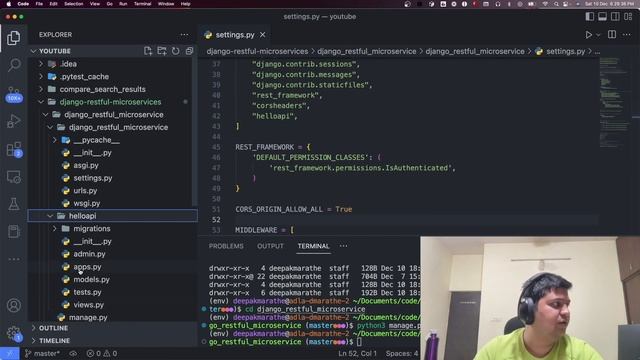The width and height of the screenshot is (640, 360).
Task: Open the Accounts menu
Action: [x=13, y=305]
